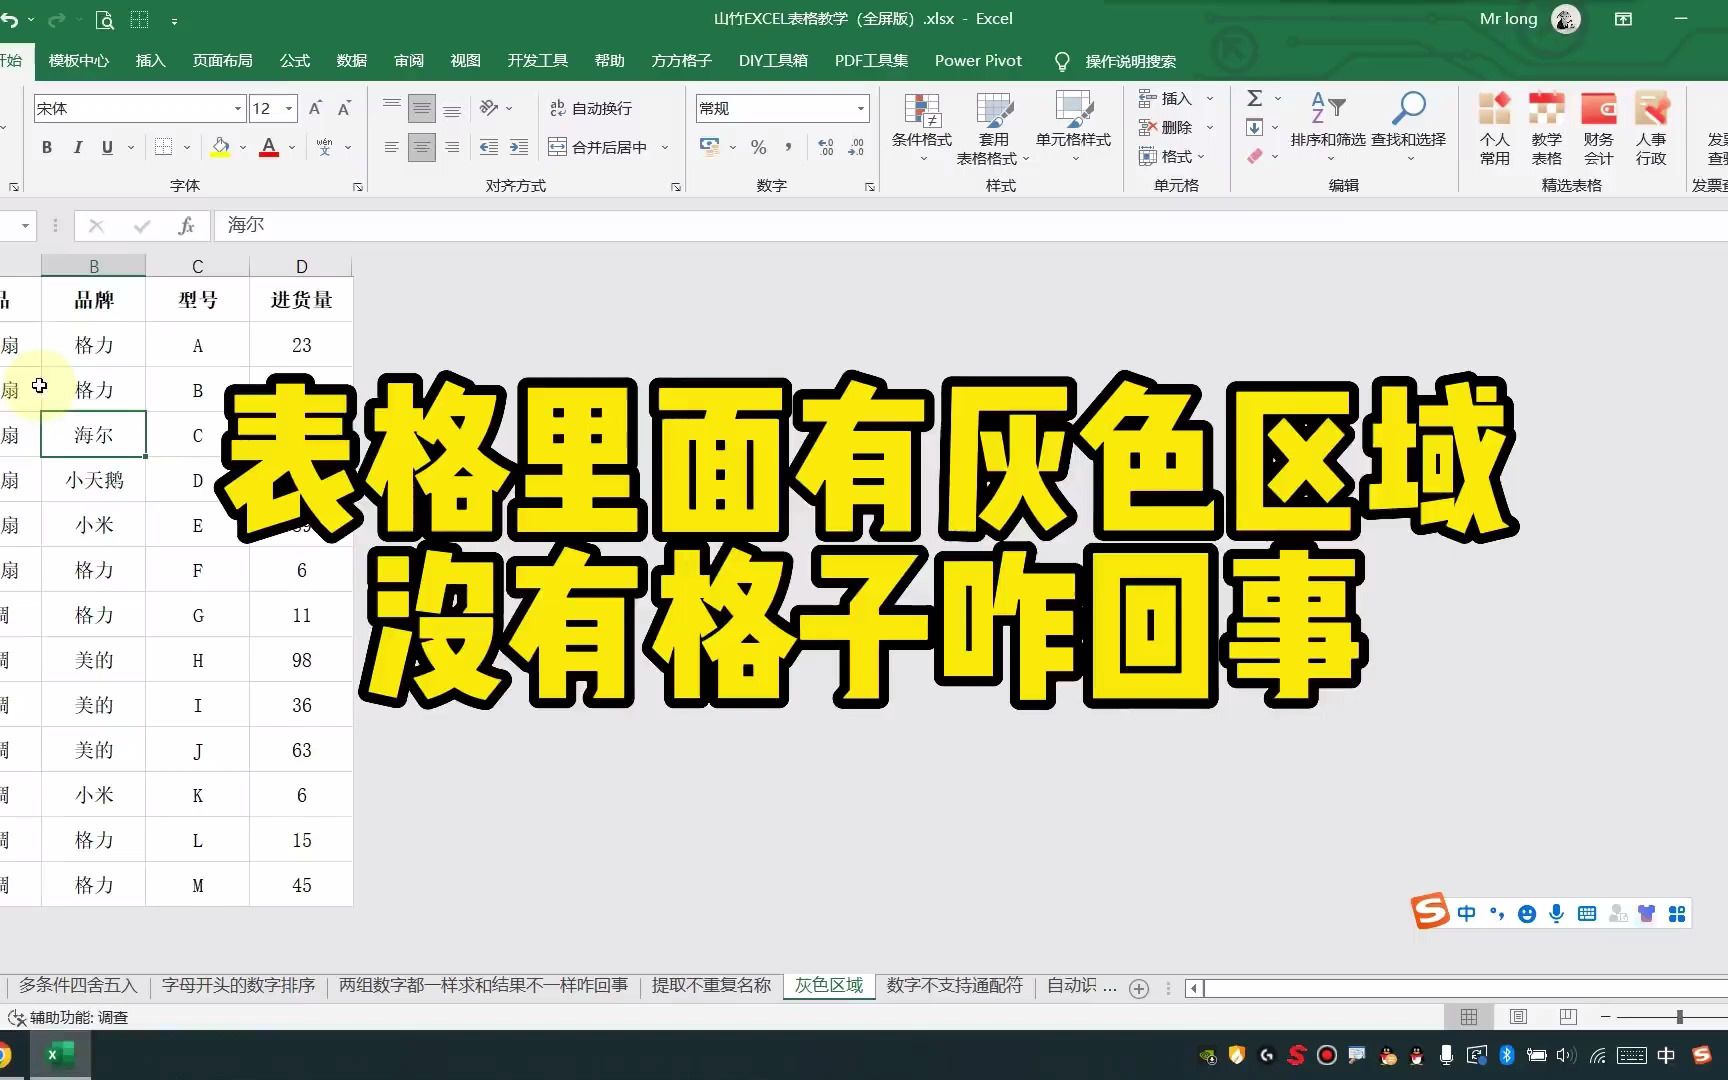Click the formula bar input
The image size is (1728, 1080).
[x=970, y=226]
